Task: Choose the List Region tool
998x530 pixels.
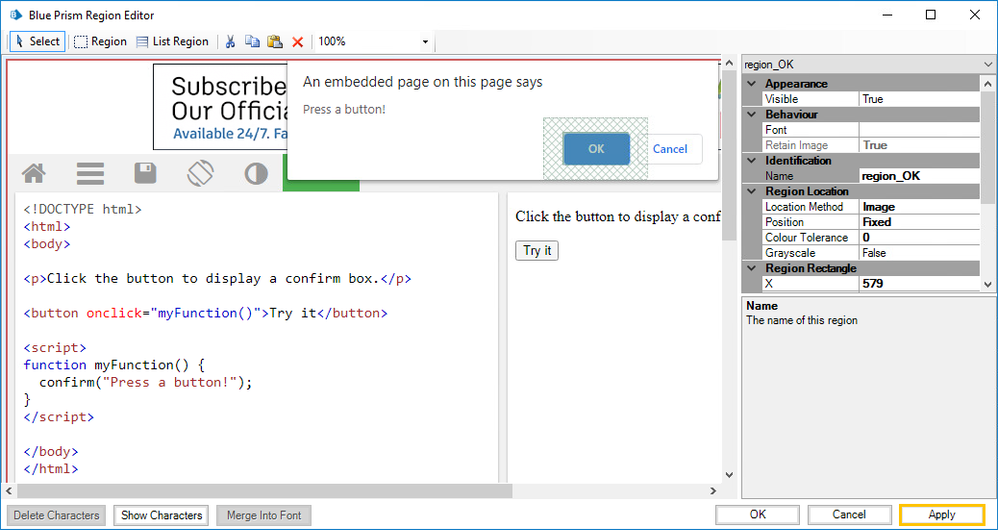Action: tap(172, 42)
